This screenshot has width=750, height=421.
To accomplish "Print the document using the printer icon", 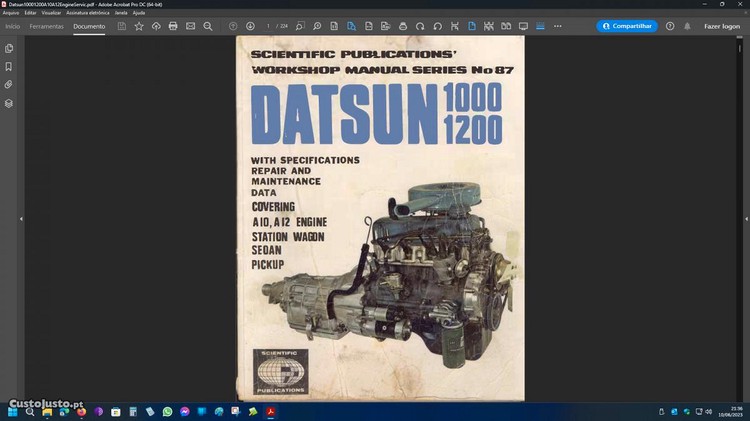I will click(173, 26).
